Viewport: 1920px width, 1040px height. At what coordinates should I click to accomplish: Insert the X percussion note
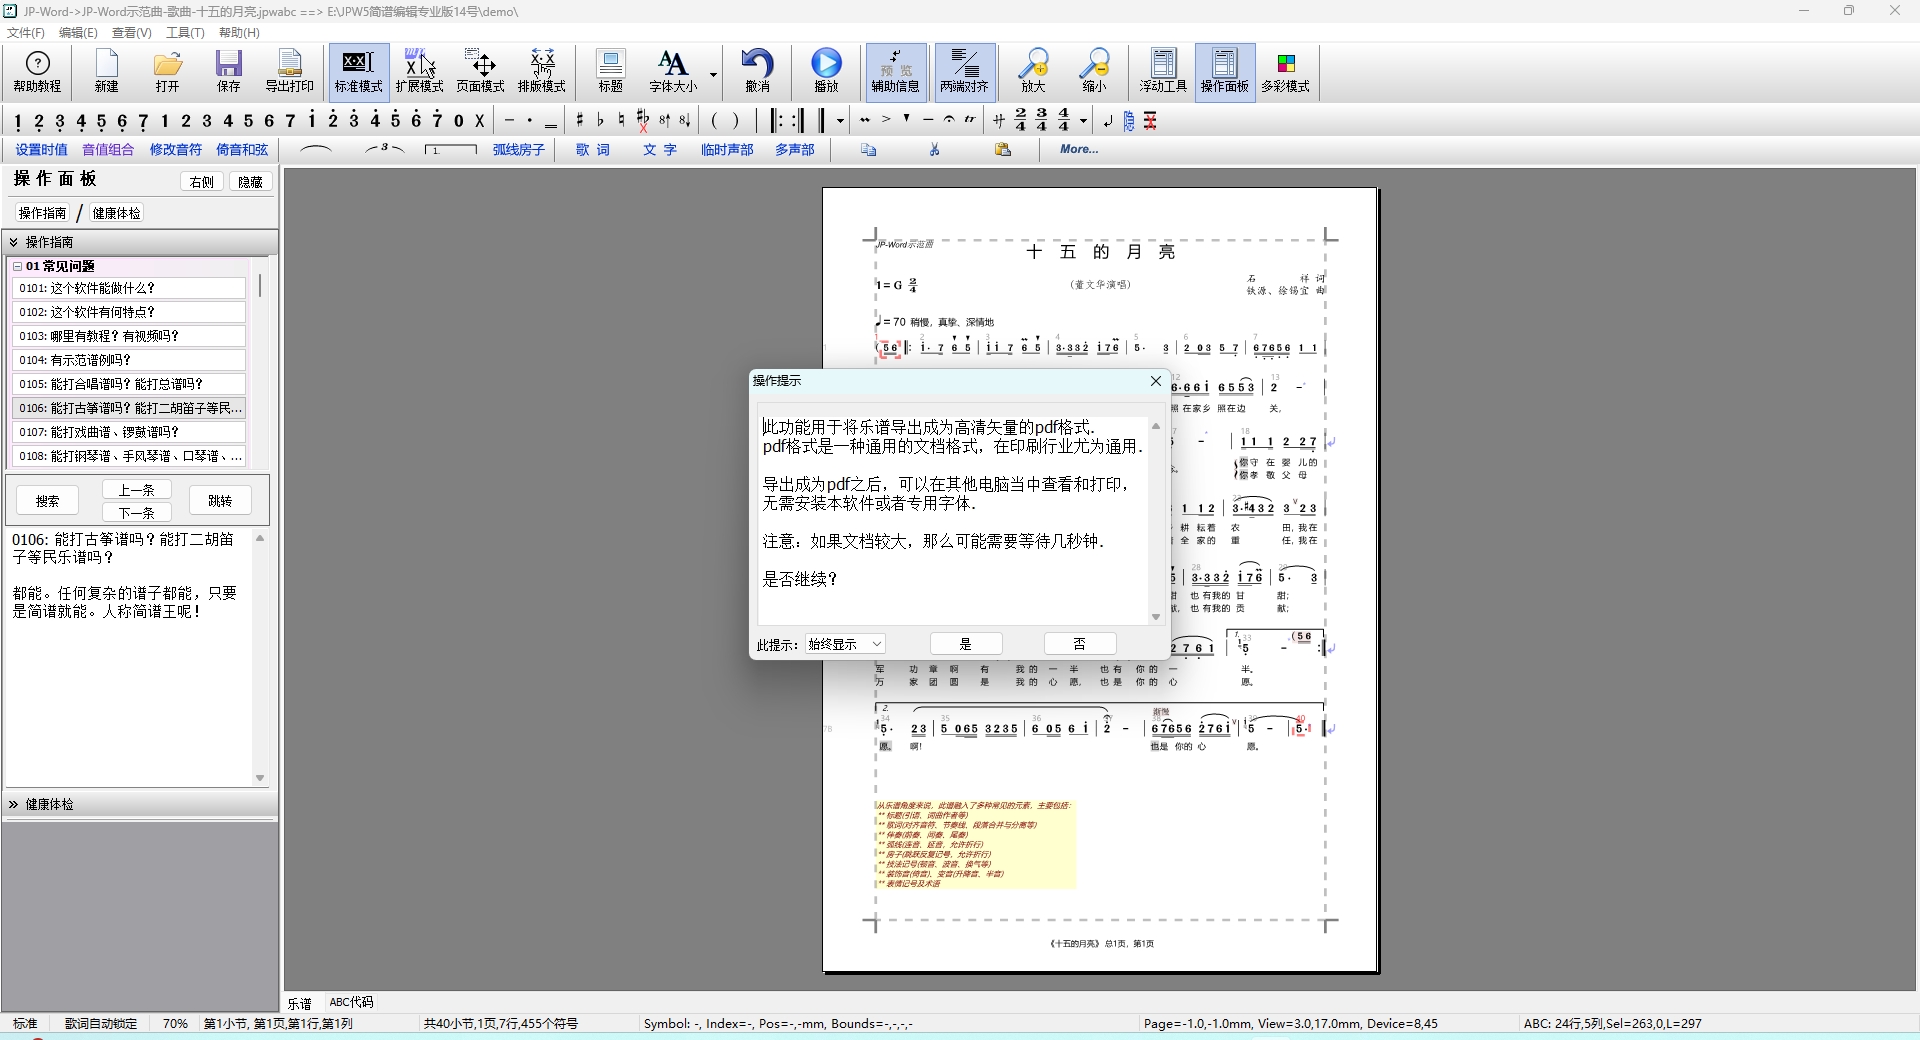coord(480,121)
